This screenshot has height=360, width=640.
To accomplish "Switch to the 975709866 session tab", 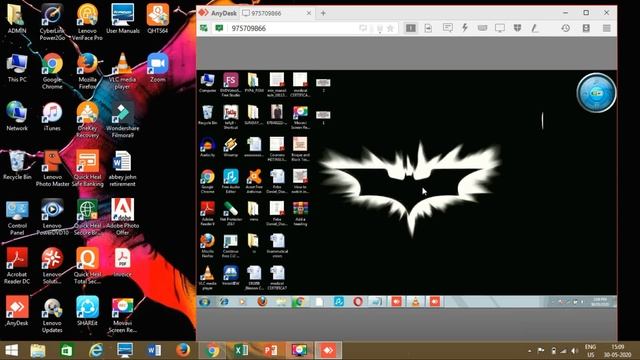I will tap(277, 13).
